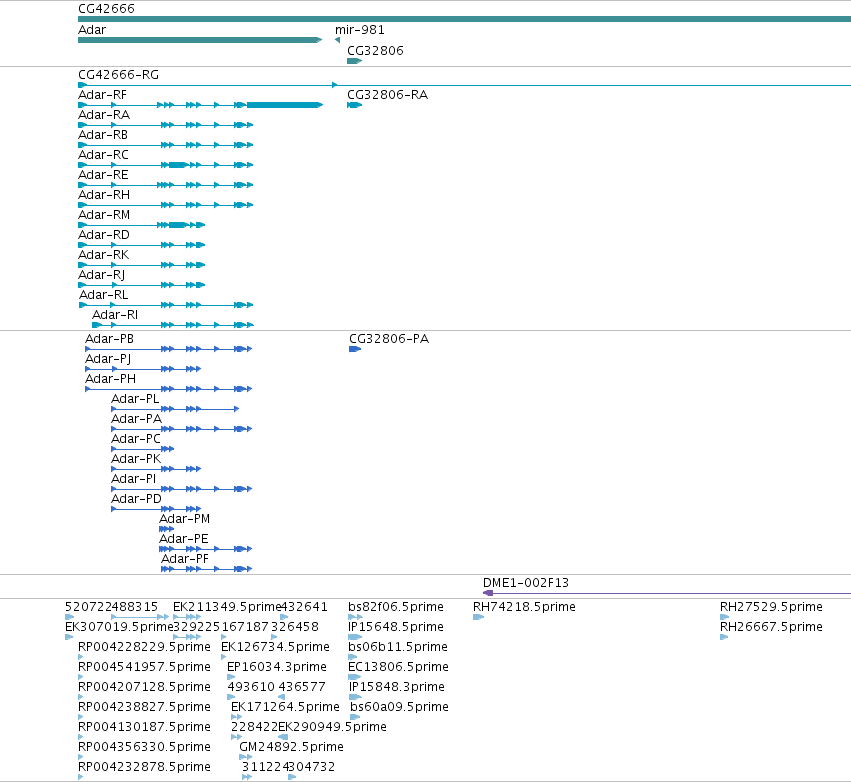Click the 520722 EST label
This screenshot has height=782, width=851.
click(88, 607)
